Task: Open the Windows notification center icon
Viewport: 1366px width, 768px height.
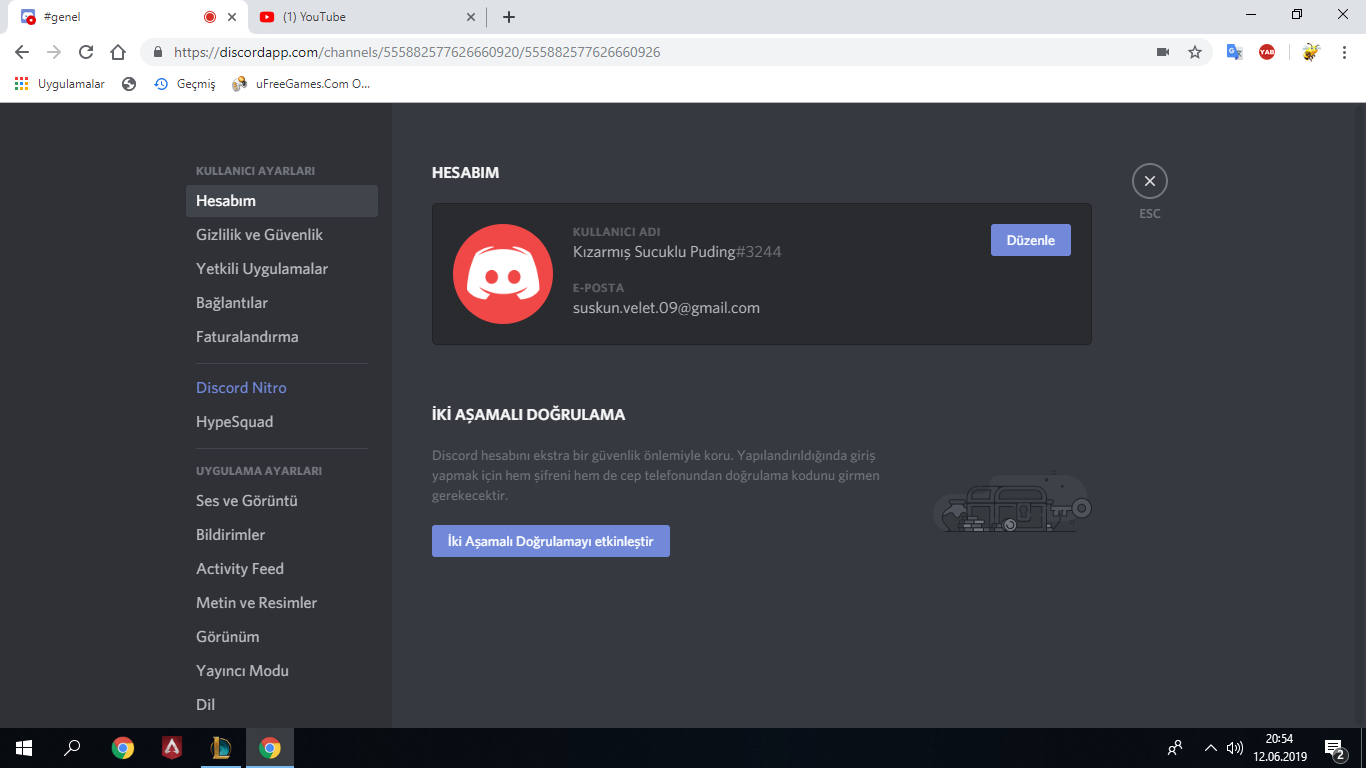Action: tap(1334, 748)
